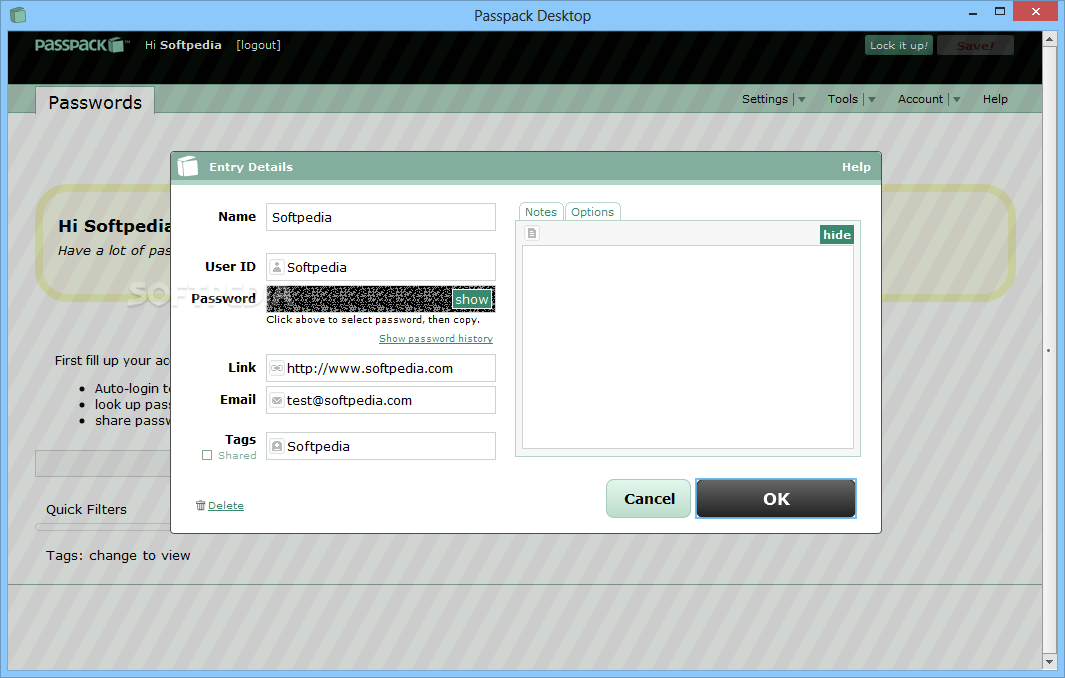Viewport: 1065px width, 678px height.
Task: Select the Passwords tab
Action: pos(95,102)
